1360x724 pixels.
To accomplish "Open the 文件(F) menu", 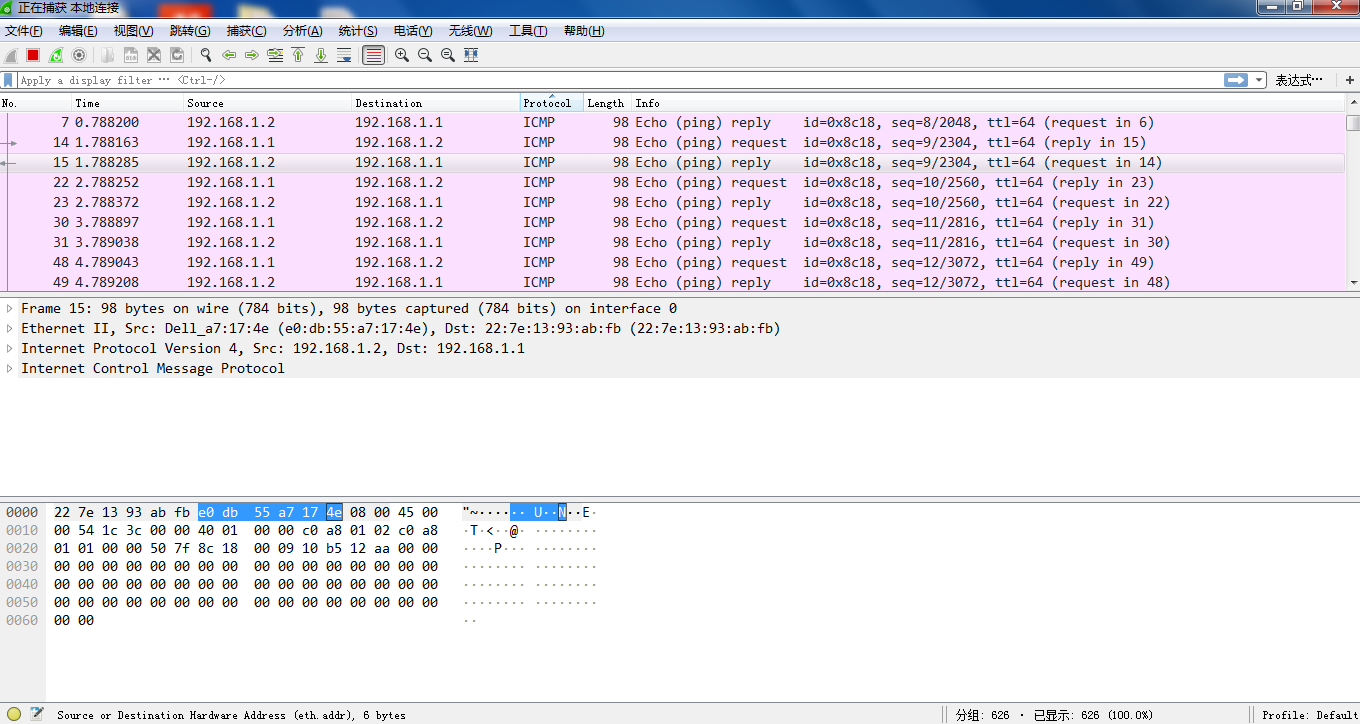I will pos(24,31).
